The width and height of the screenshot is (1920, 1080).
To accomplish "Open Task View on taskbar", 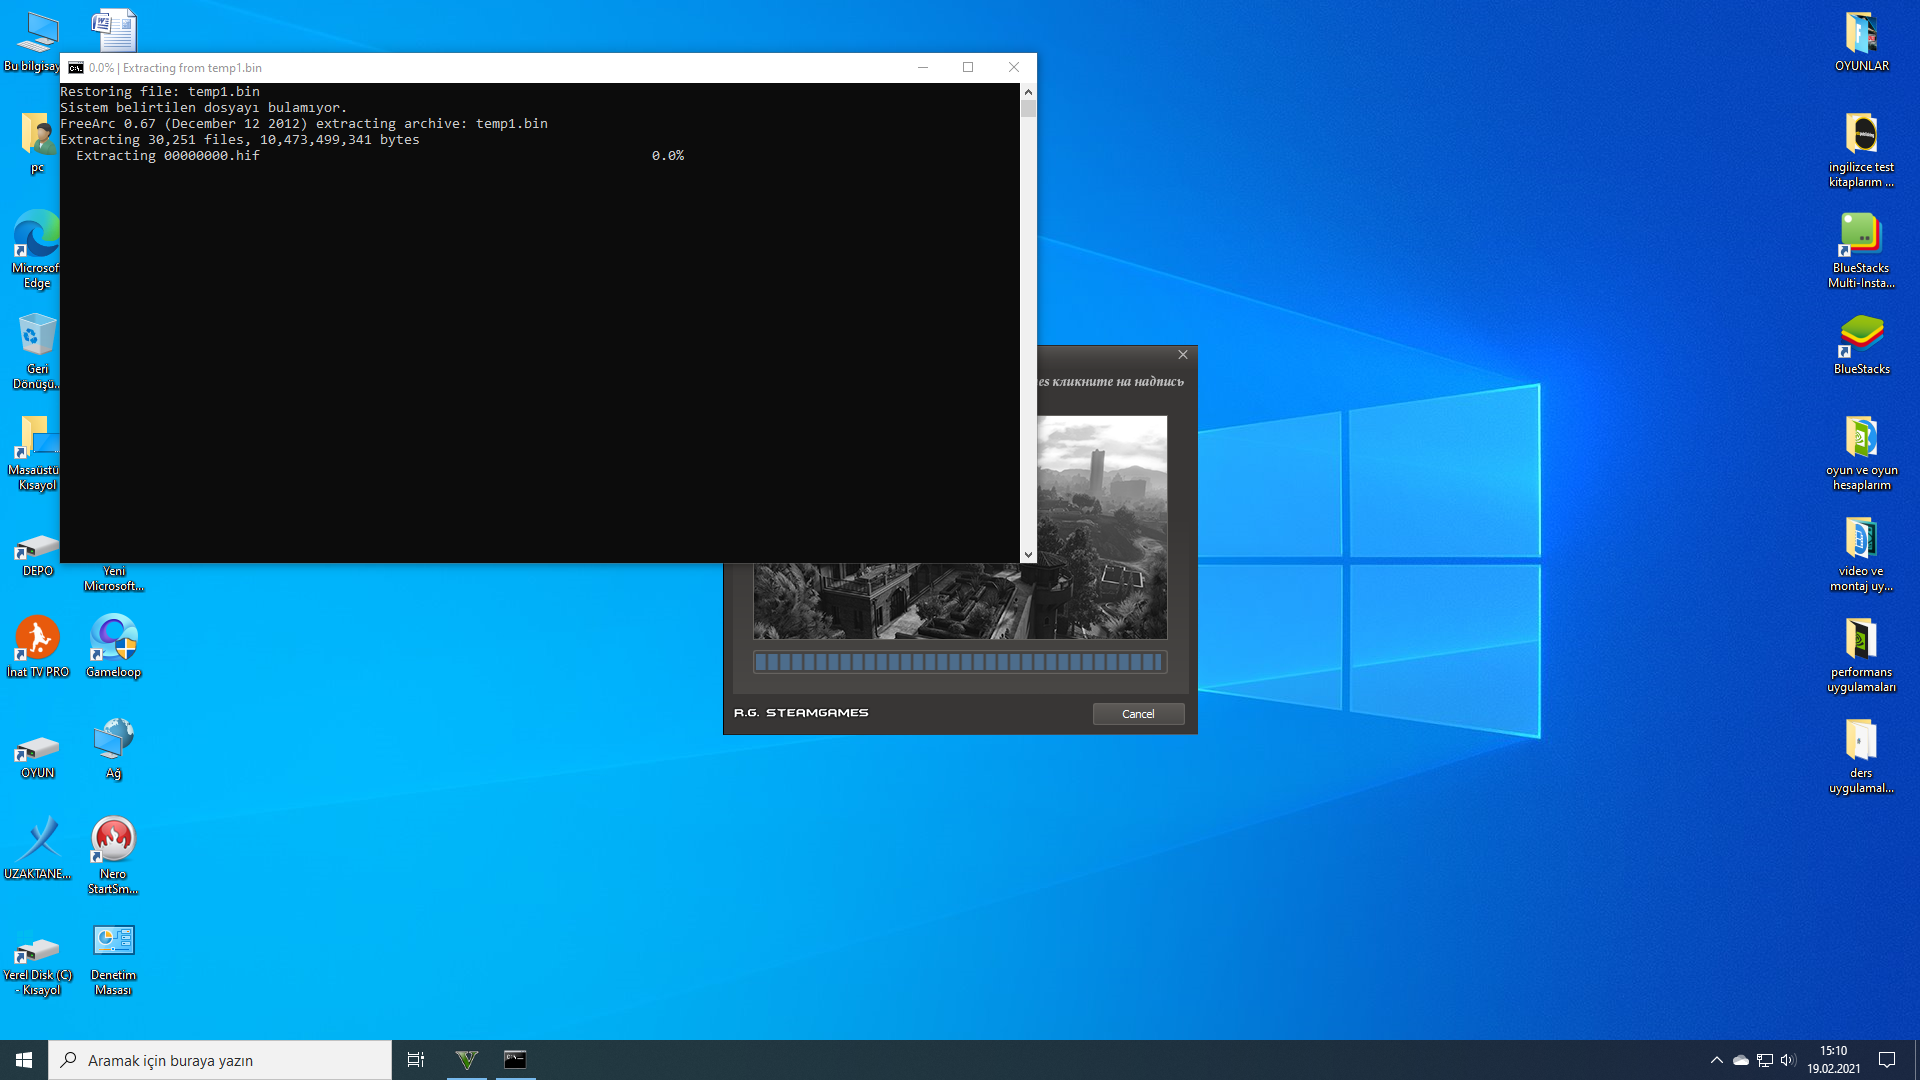I will pyautogui.click(x=416, y=1060).
